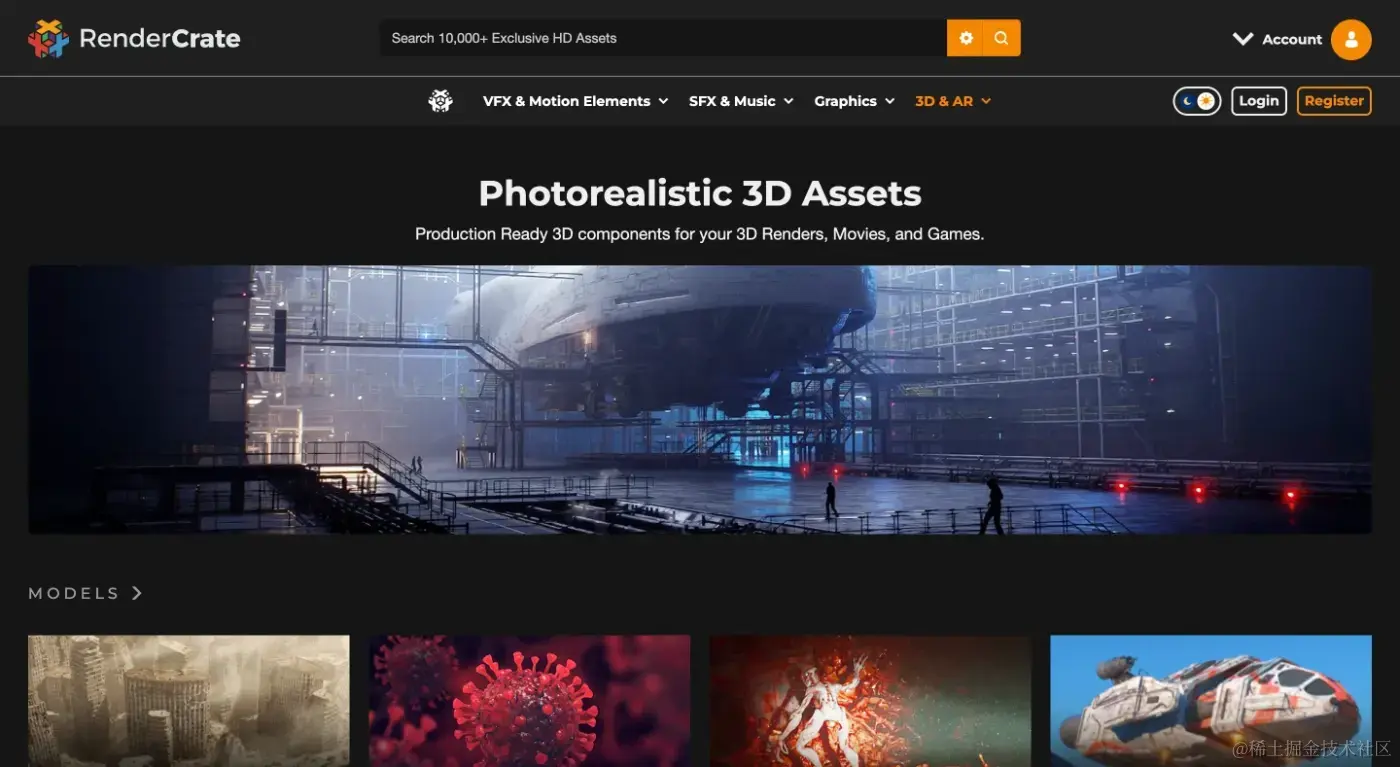
Task: Open the red virus model thumbnail
Action: point(529,700)
